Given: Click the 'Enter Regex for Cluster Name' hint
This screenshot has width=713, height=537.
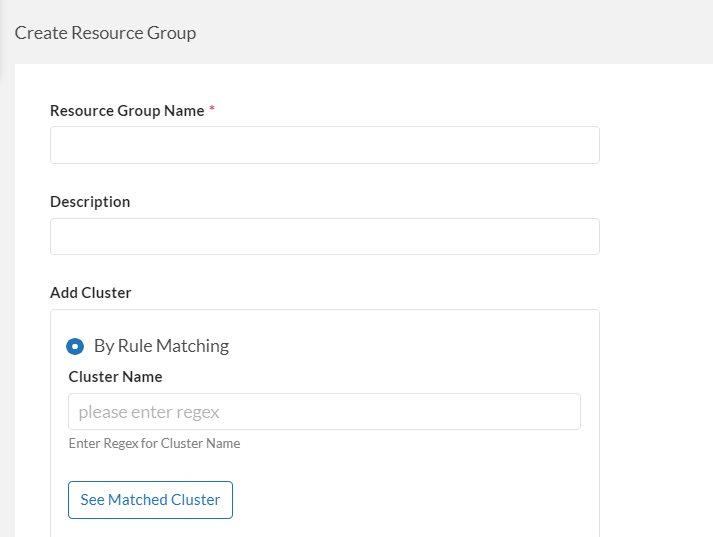Looking at the screenshot, I should click(x=154, y=443).
